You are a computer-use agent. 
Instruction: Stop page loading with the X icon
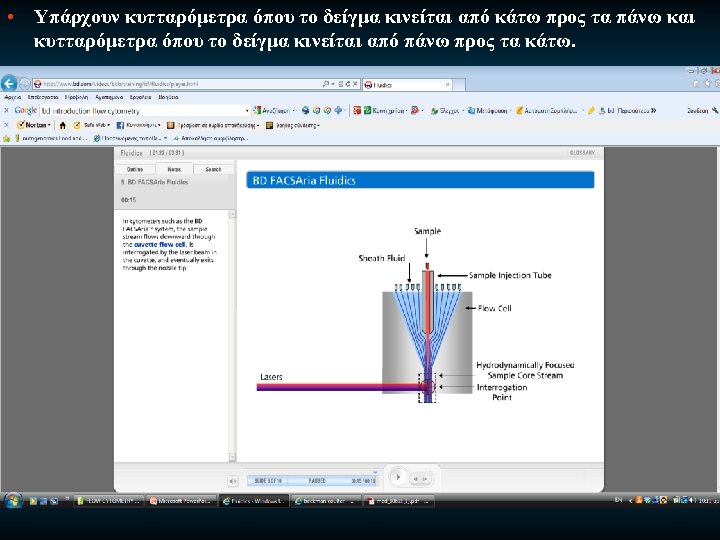click(x=355, y=84)
